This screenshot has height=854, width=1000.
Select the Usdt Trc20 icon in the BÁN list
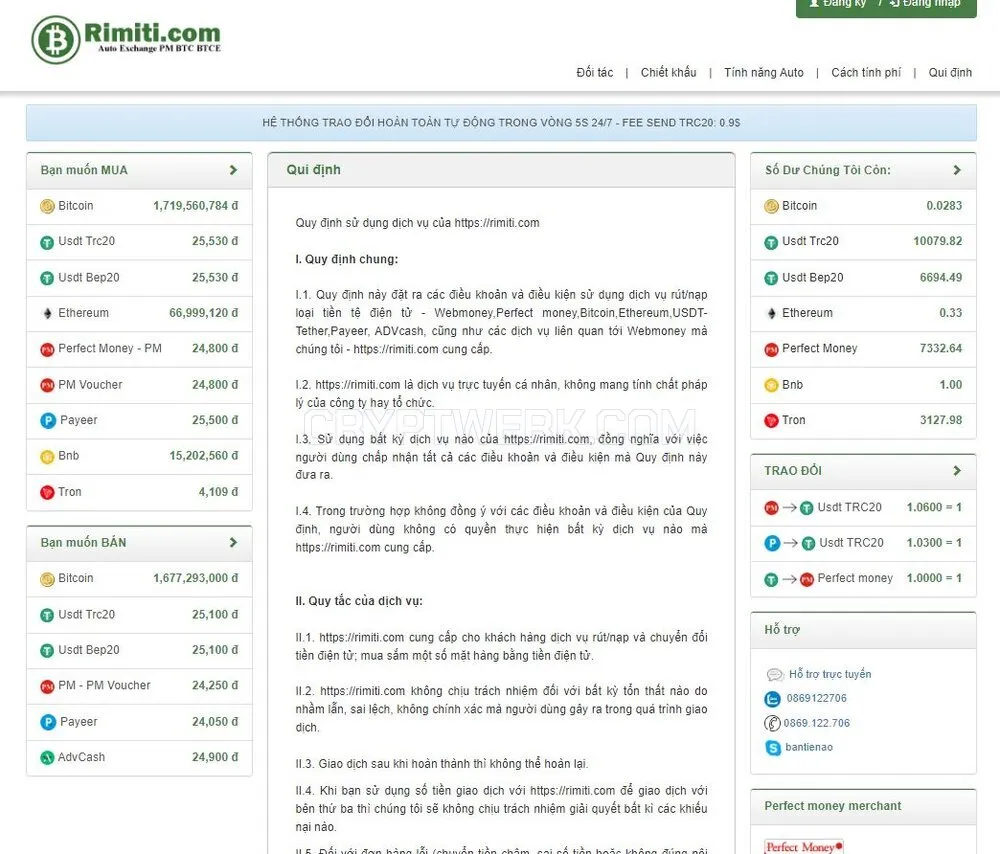pos(47,615)
